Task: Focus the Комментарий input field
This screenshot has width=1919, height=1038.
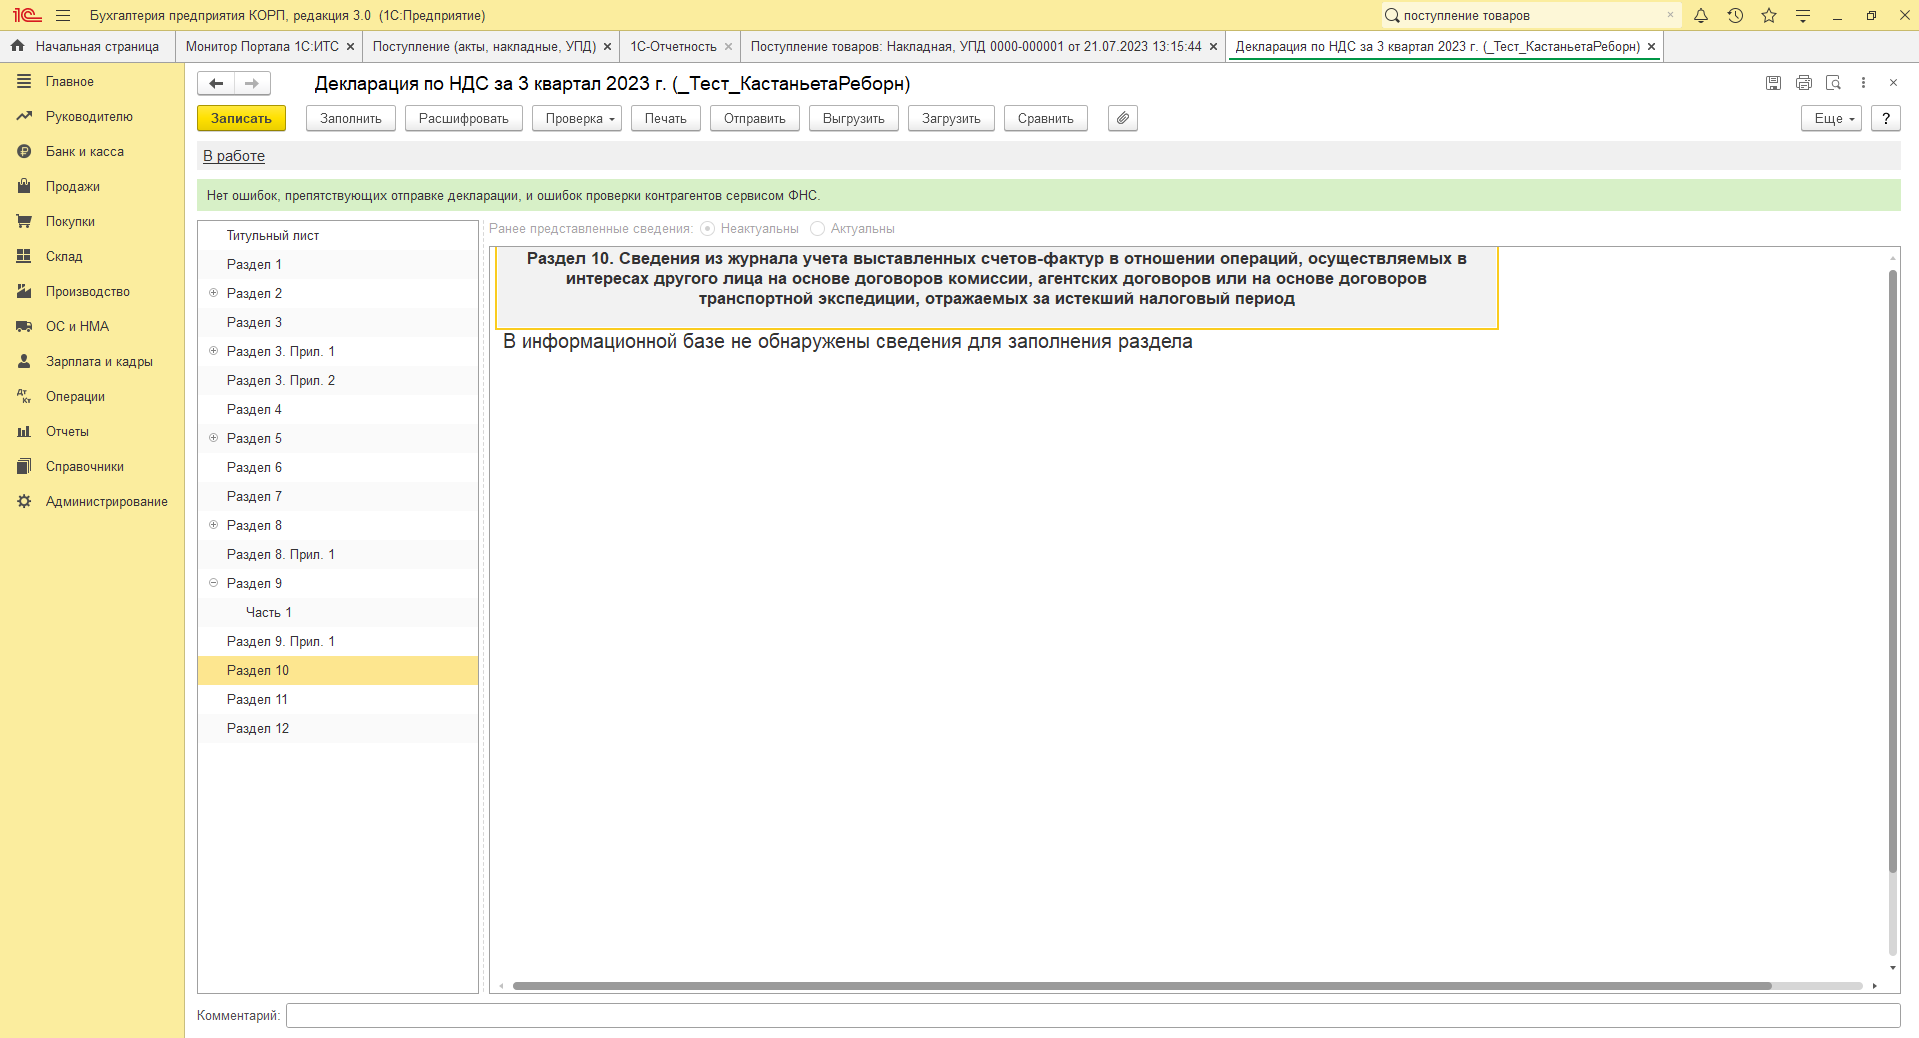Action: point(1093,1016)
